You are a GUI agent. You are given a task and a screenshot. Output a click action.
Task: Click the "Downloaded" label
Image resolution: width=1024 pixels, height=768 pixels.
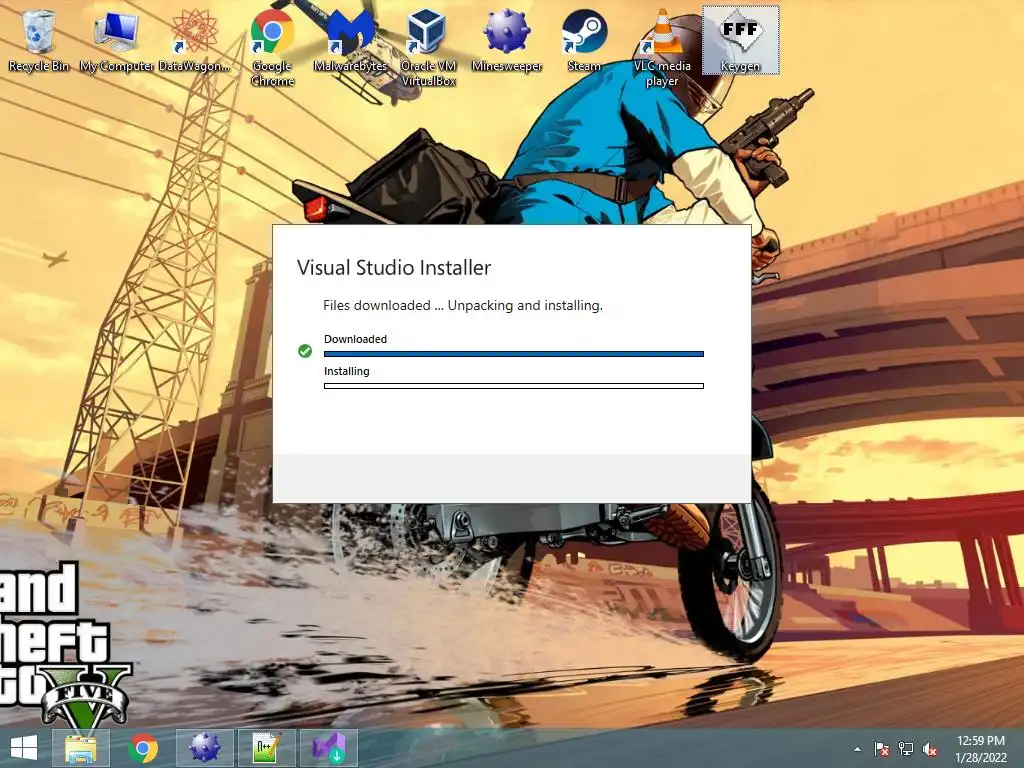point(355,339)
